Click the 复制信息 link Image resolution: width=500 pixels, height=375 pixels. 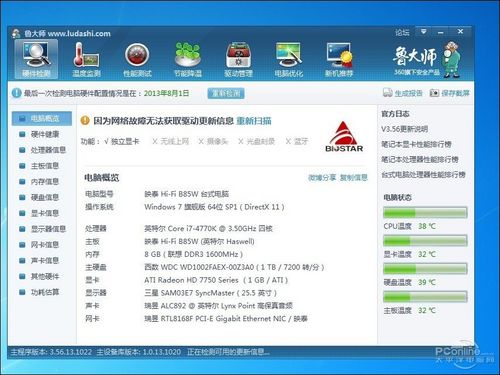[x=354, y=178]
